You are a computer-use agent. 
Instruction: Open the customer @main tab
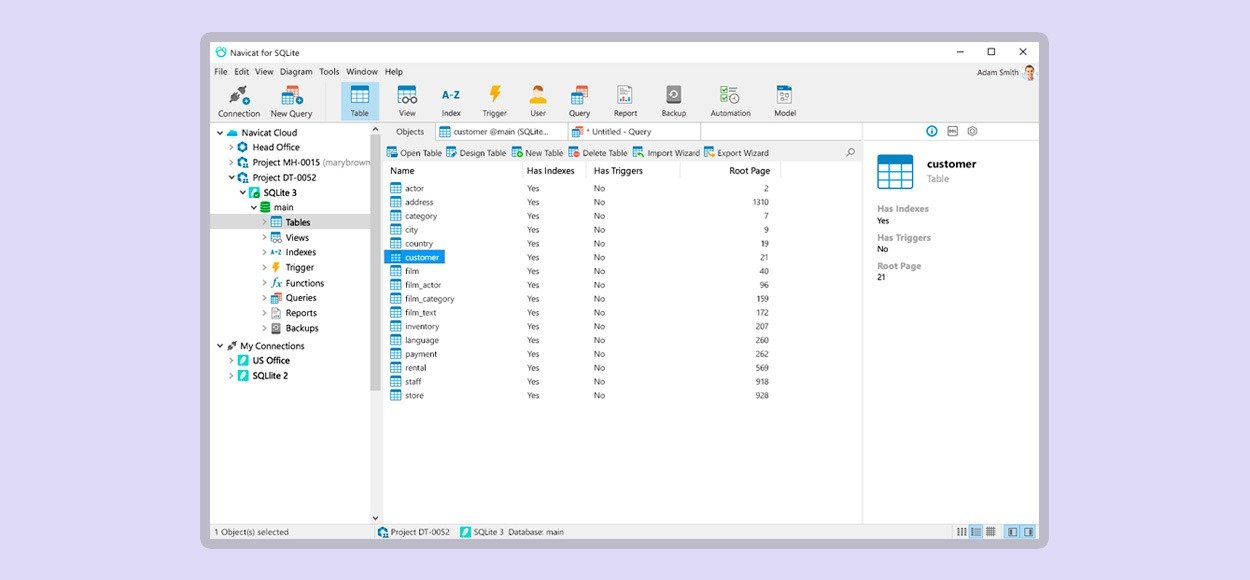click(501, 132)
